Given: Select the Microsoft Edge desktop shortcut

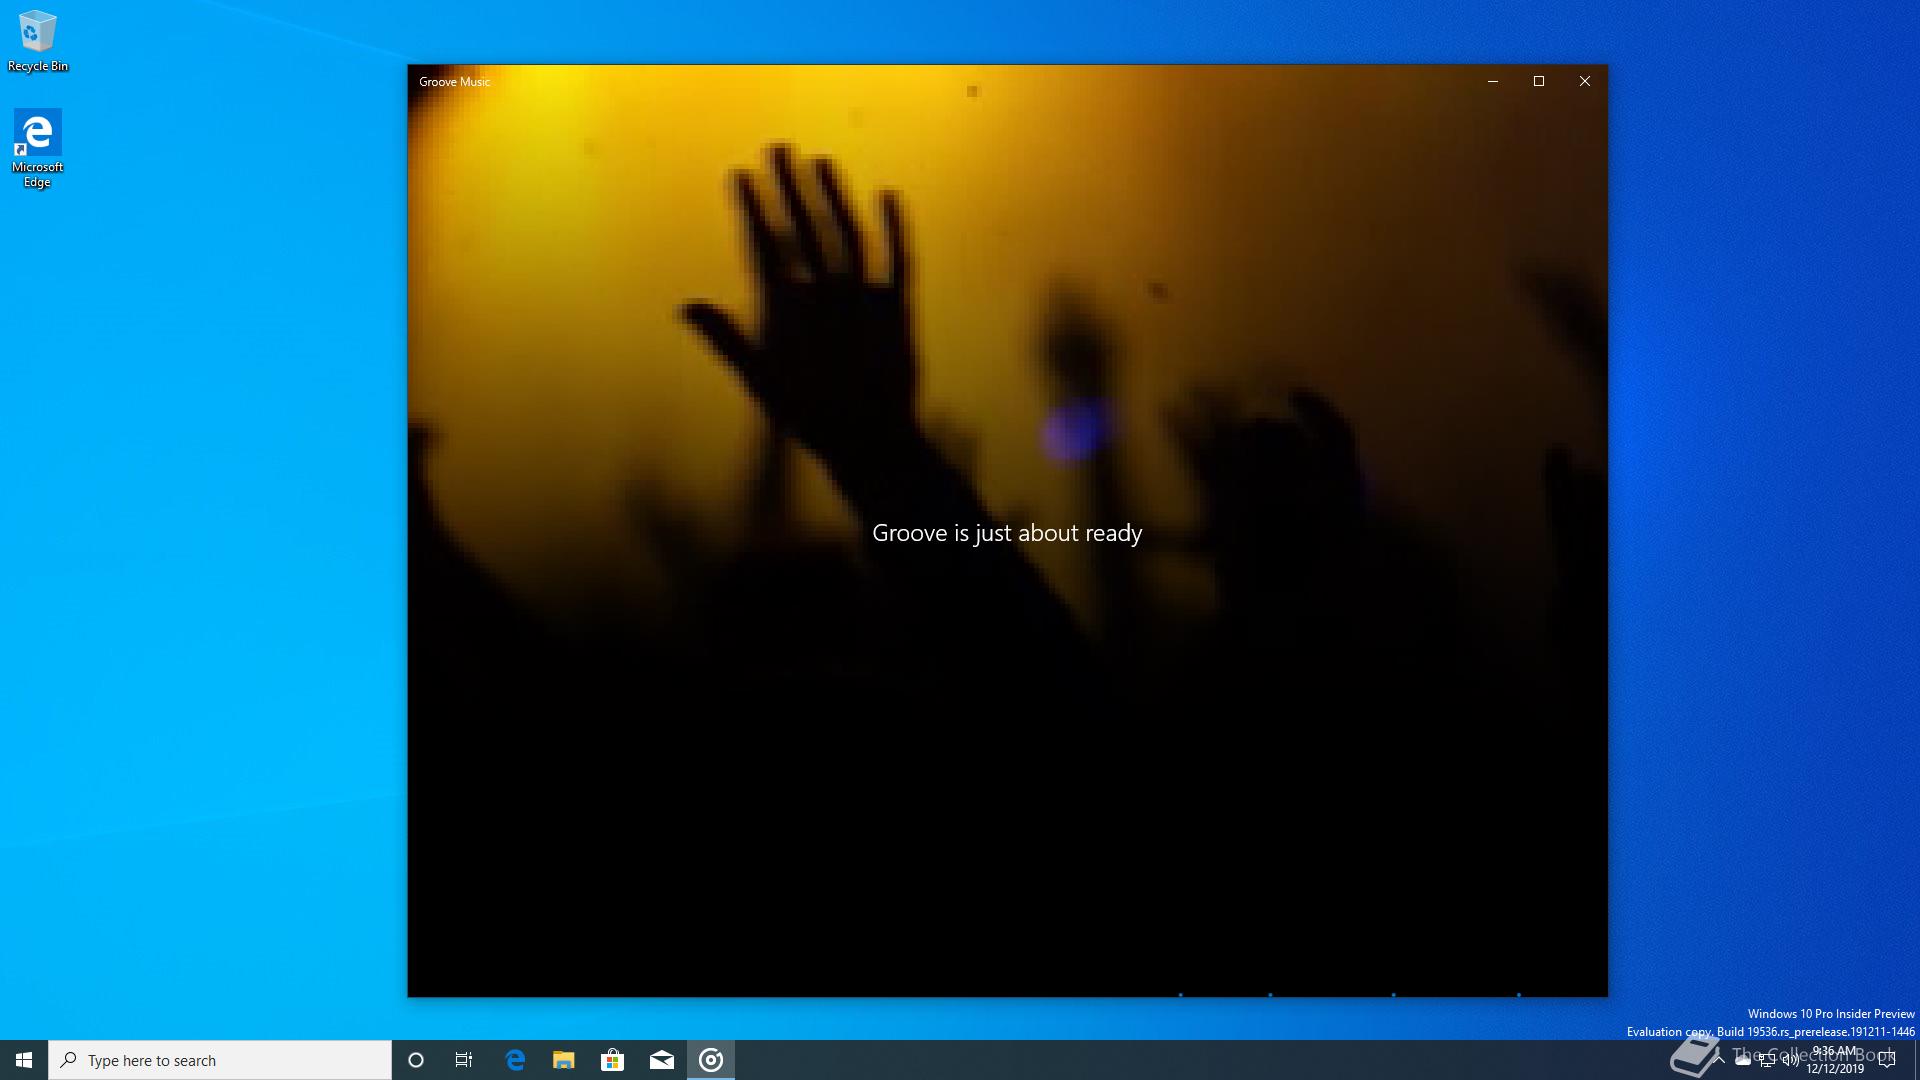Looking at the screenshot, I should tap(37, 148).
